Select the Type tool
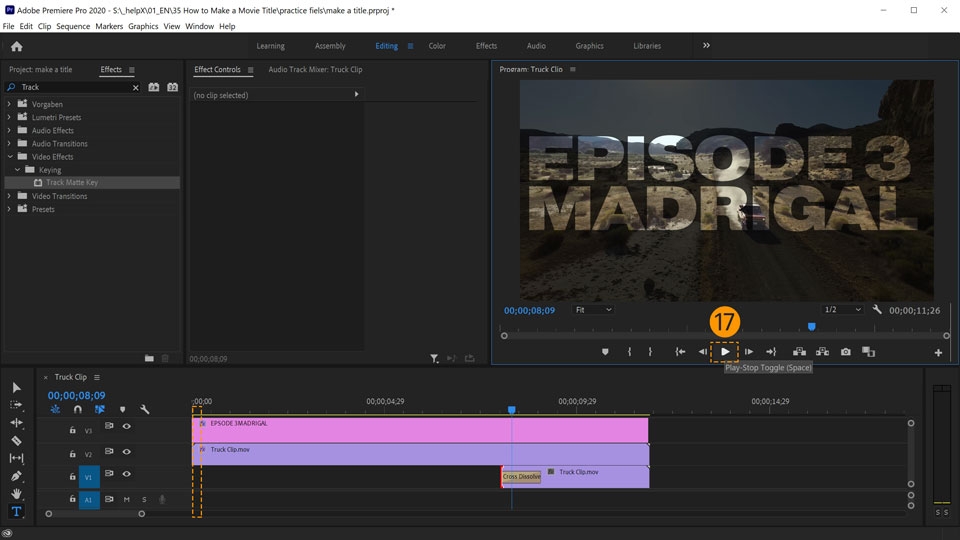960x540 pixels. pos(16,512)
